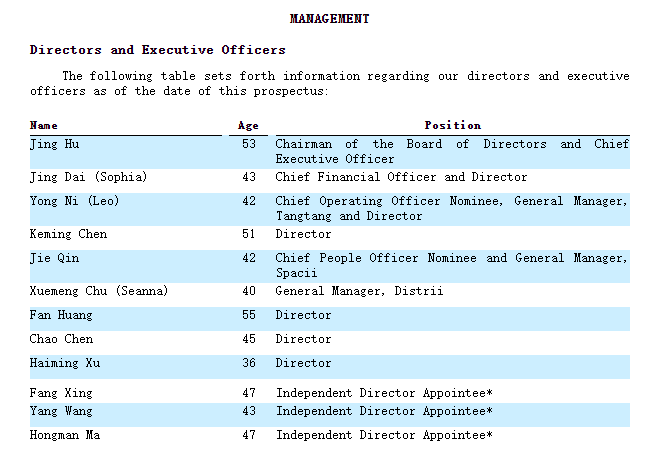Click the age in Yang Wang's row
The width and height of the screenshot is (658, 452).
click(249, 411)
